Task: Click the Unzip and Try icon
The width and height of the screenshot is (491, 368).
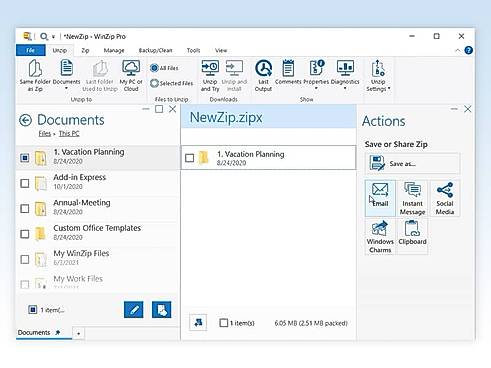Action: click(210, 75)
